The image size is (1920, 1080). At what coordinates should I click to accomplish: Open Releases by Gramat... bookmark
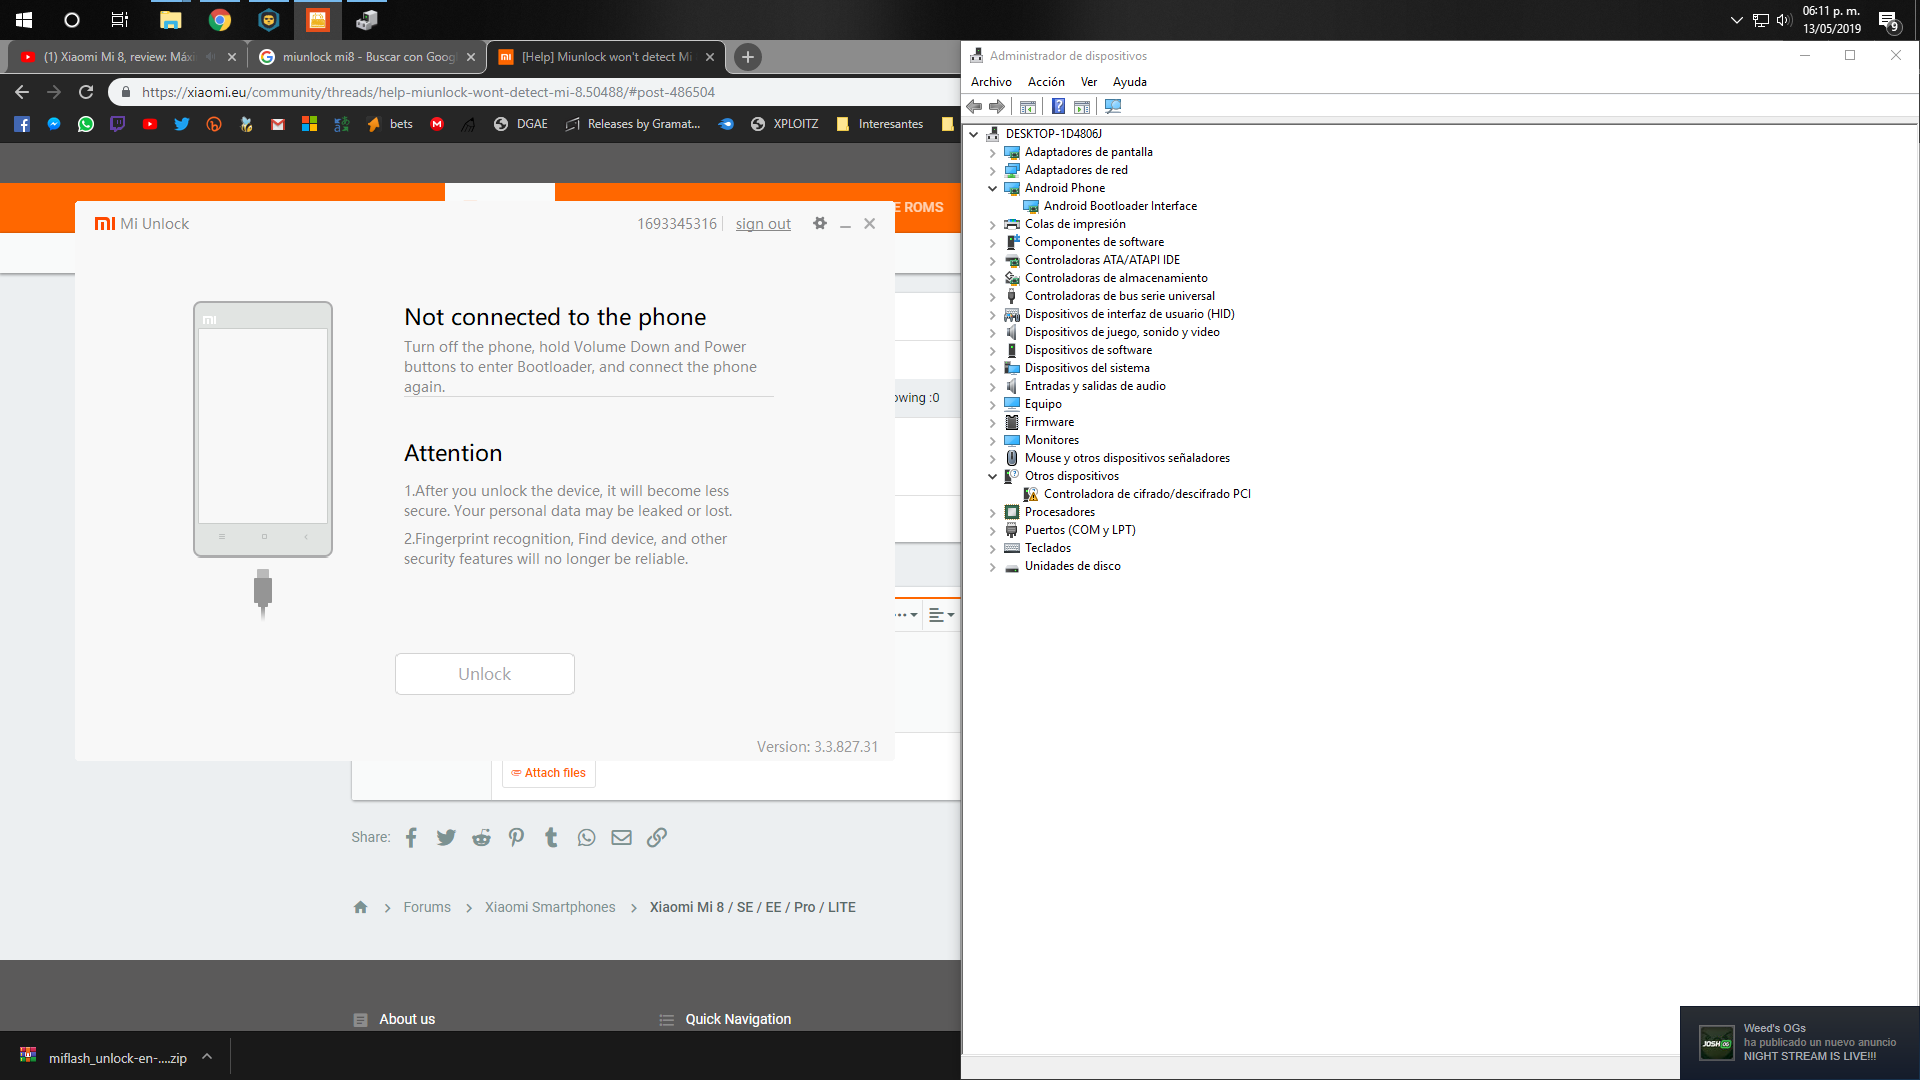pos(633,124)
